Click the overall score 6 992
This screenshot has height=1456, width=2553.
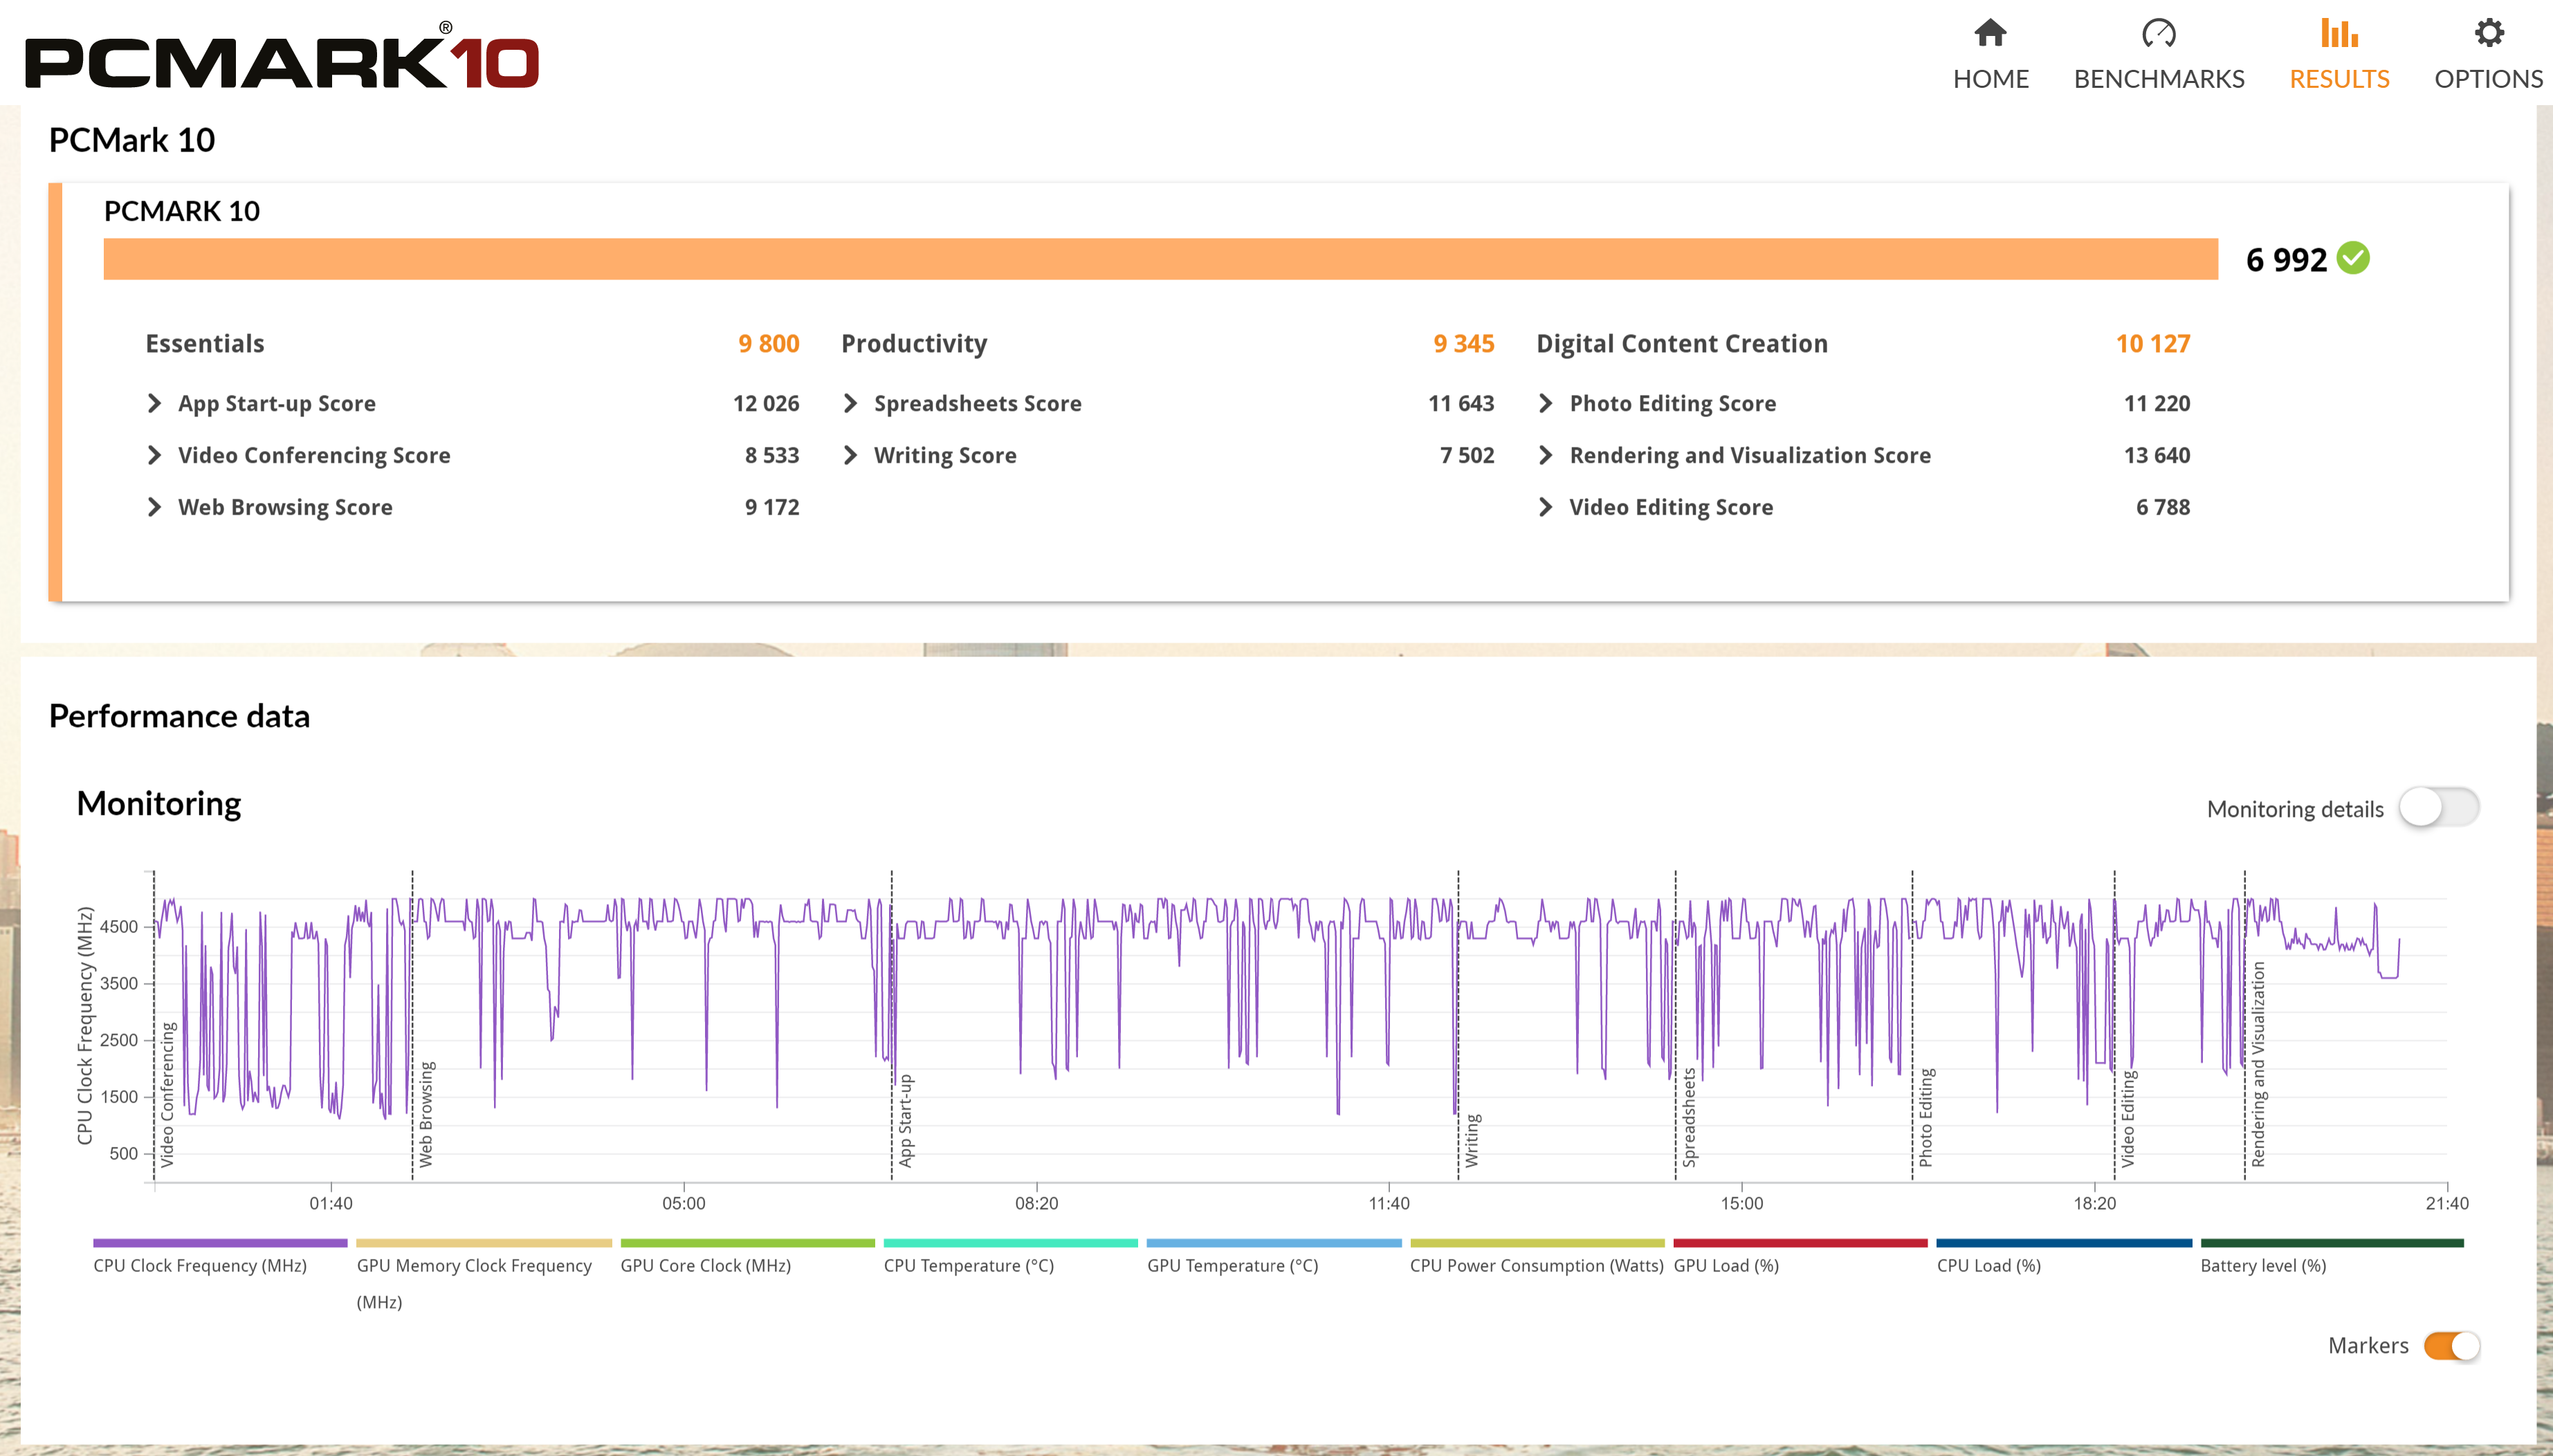(x=2286, y=260)
